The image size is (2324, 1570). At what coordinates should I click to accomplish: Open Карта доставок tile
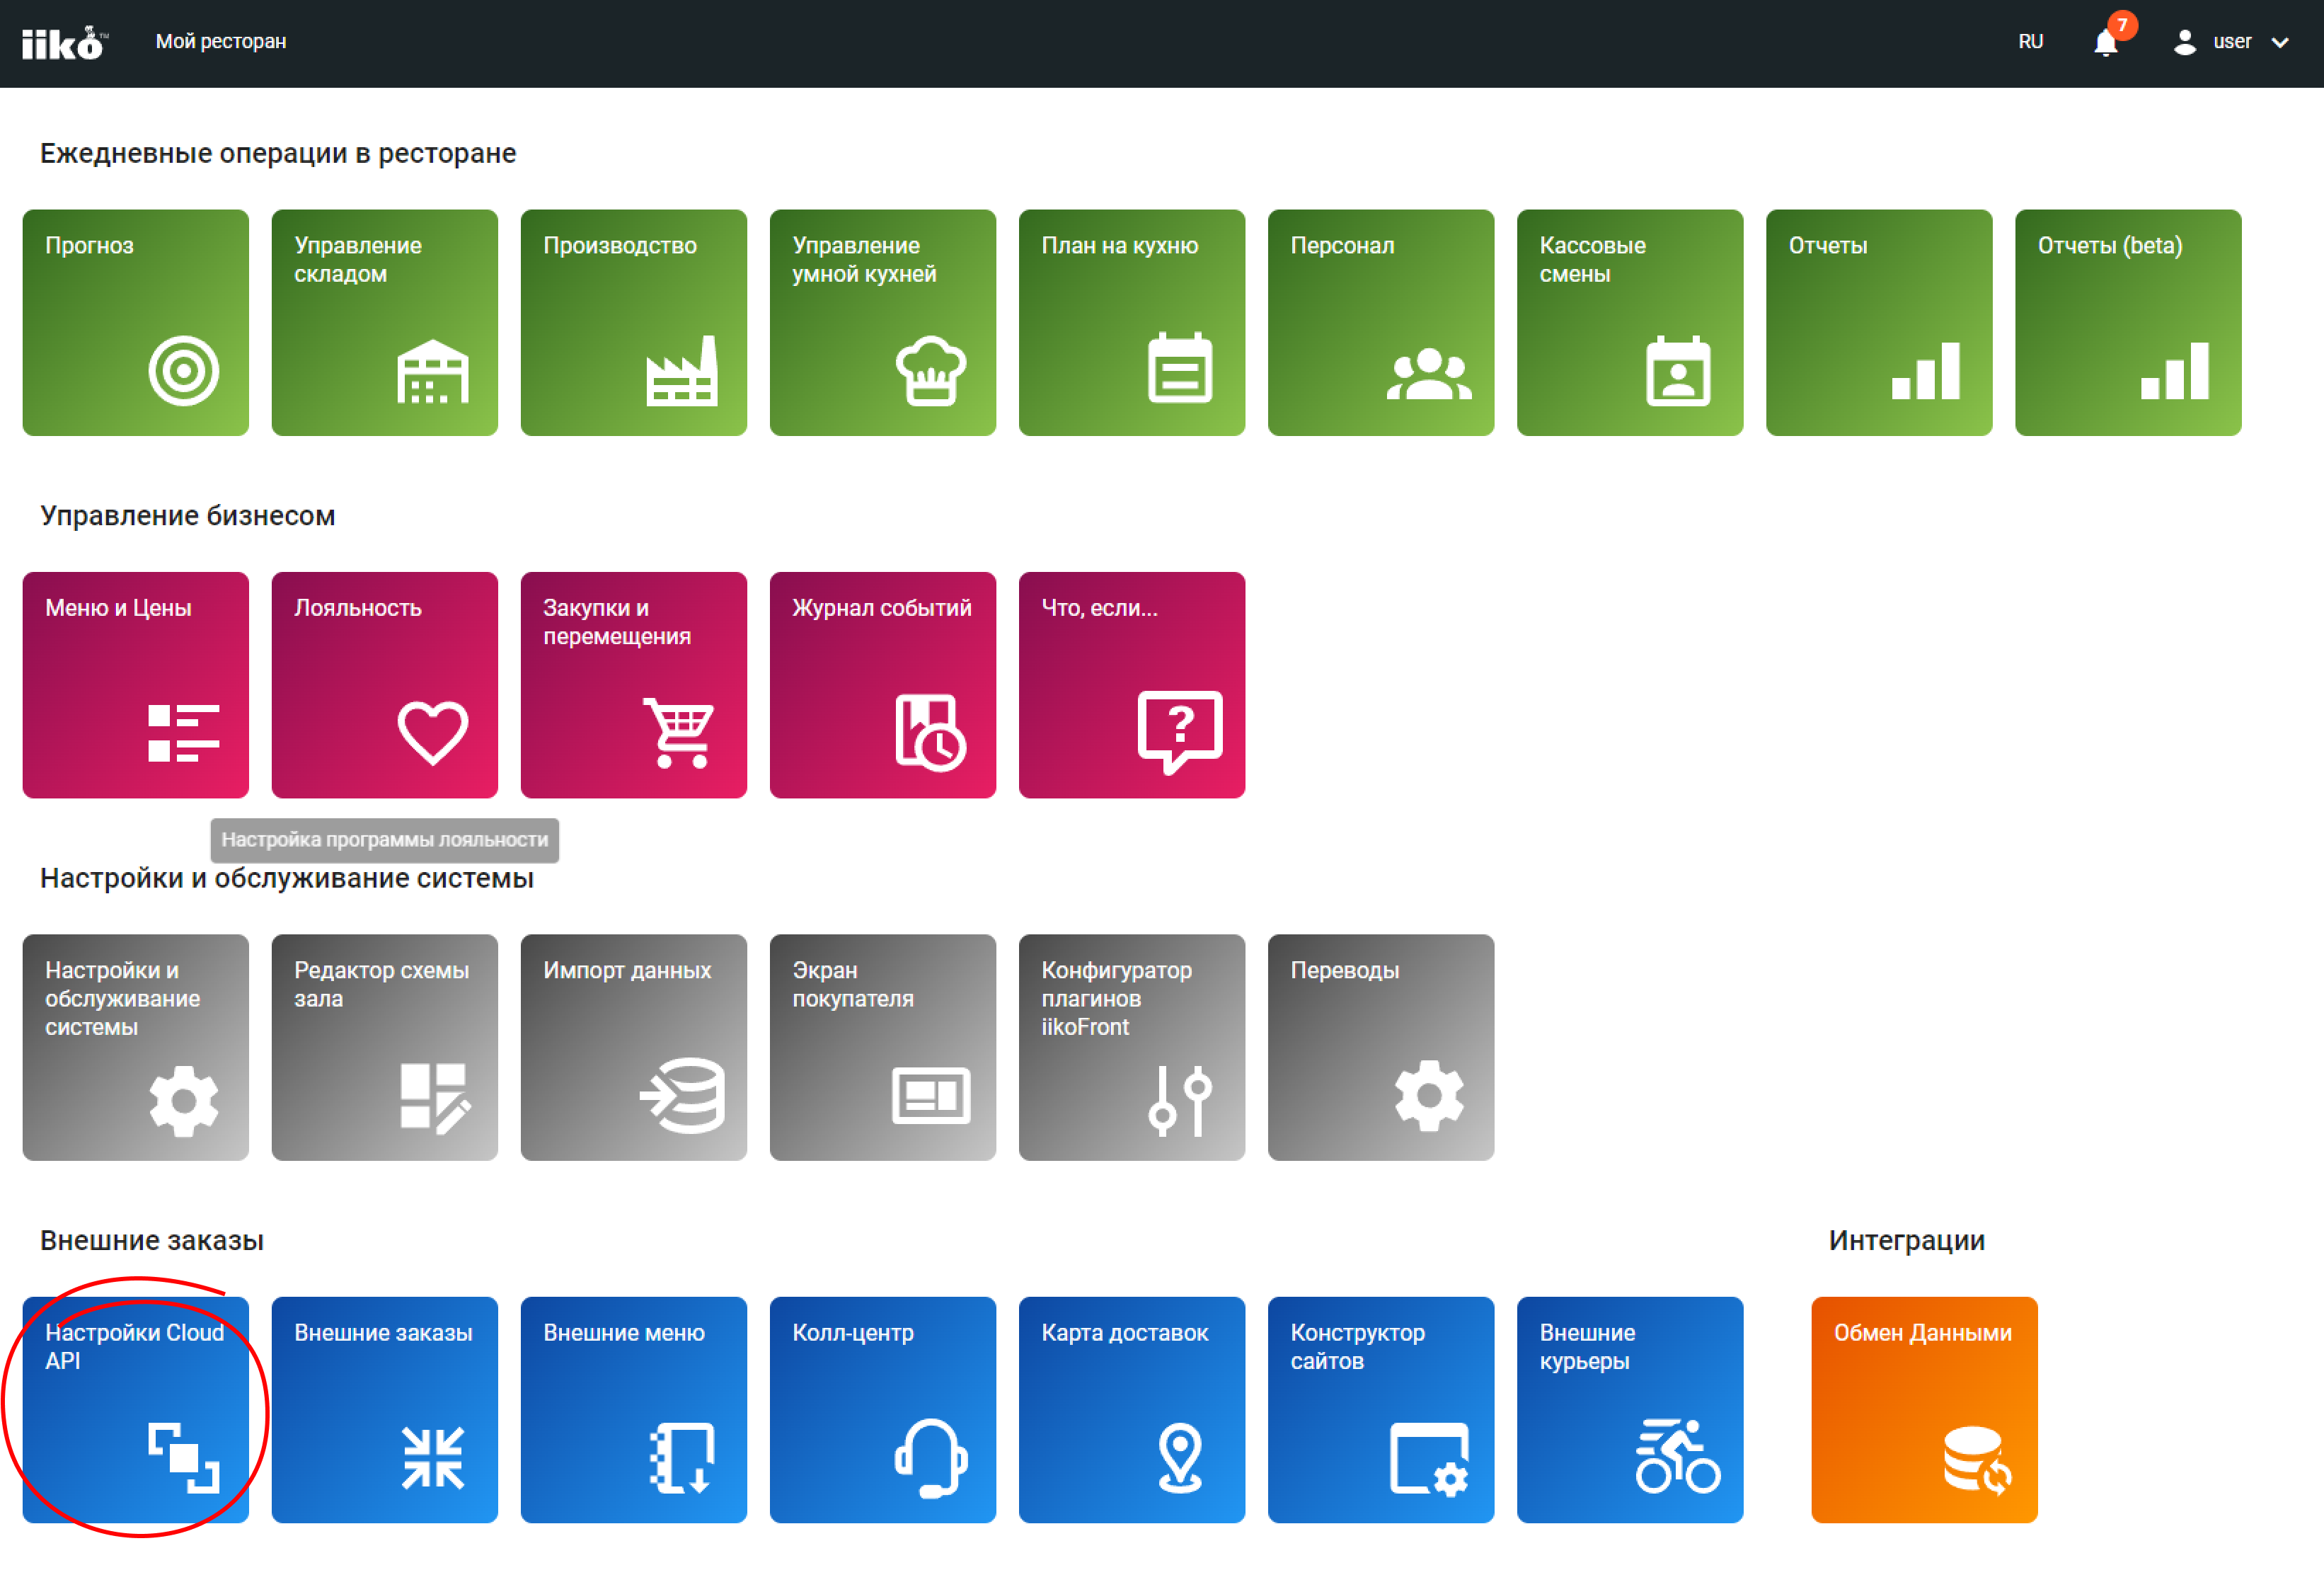pos(1131,1410)
